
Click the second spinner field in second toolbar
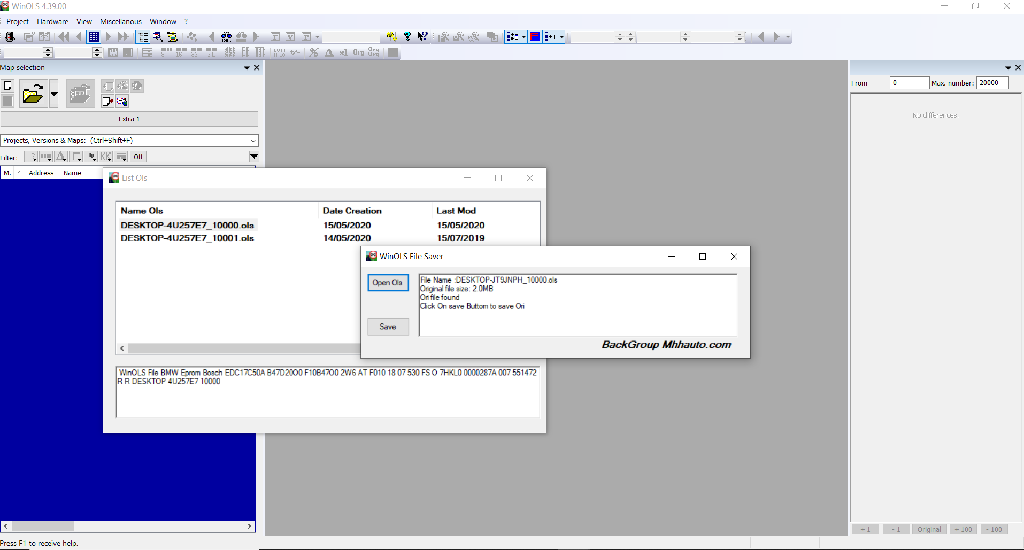click(x=78, y=52)
